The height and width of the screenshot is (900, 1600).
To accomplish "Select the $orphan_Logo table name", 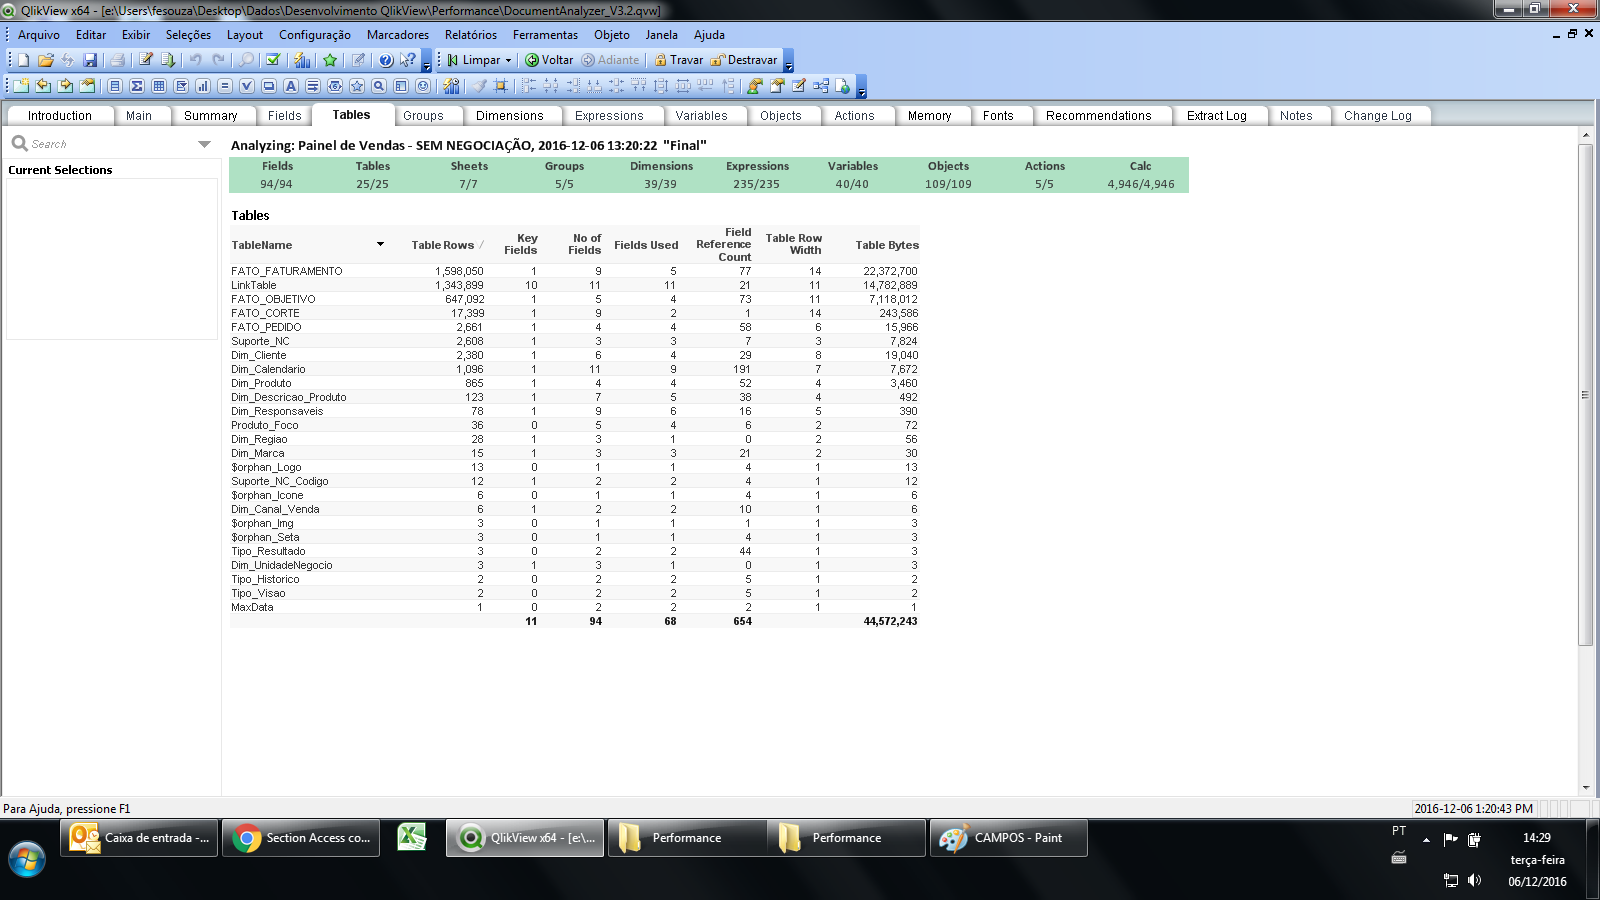I will tap(266, 467).
